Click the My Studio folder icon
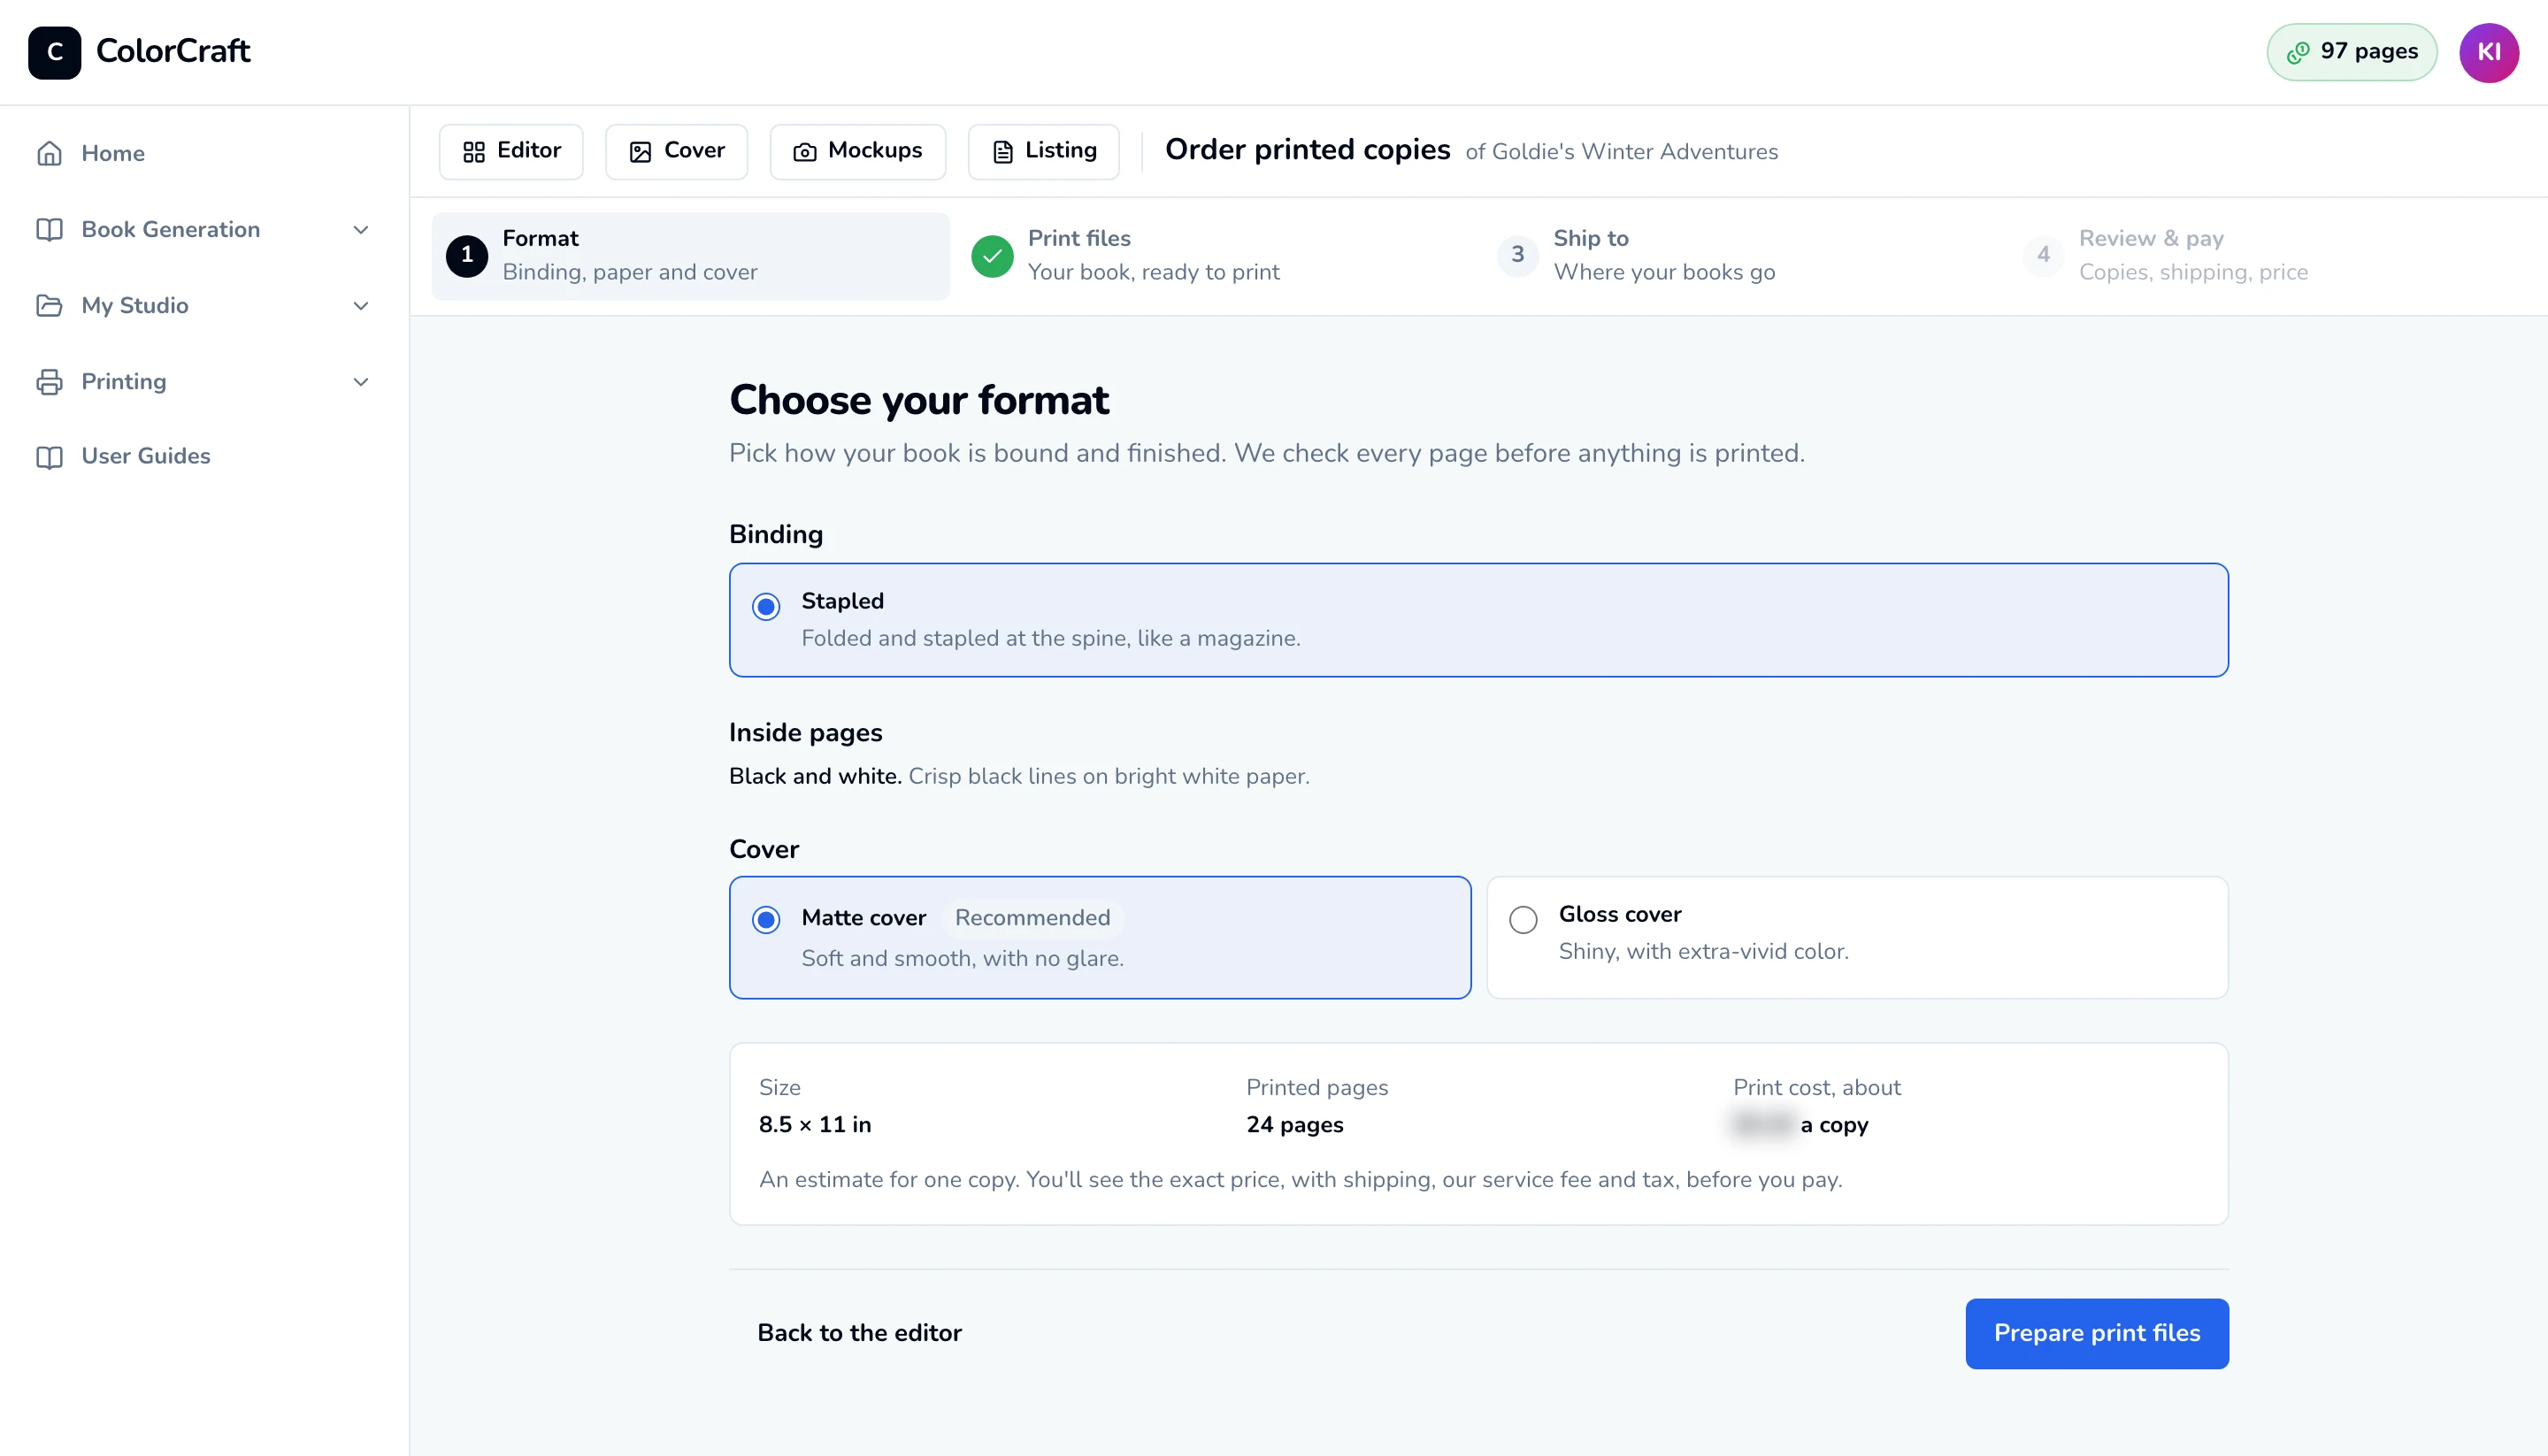This screenshot has width=2548, height=1456. pyautogui.click(x=49, y=305)
